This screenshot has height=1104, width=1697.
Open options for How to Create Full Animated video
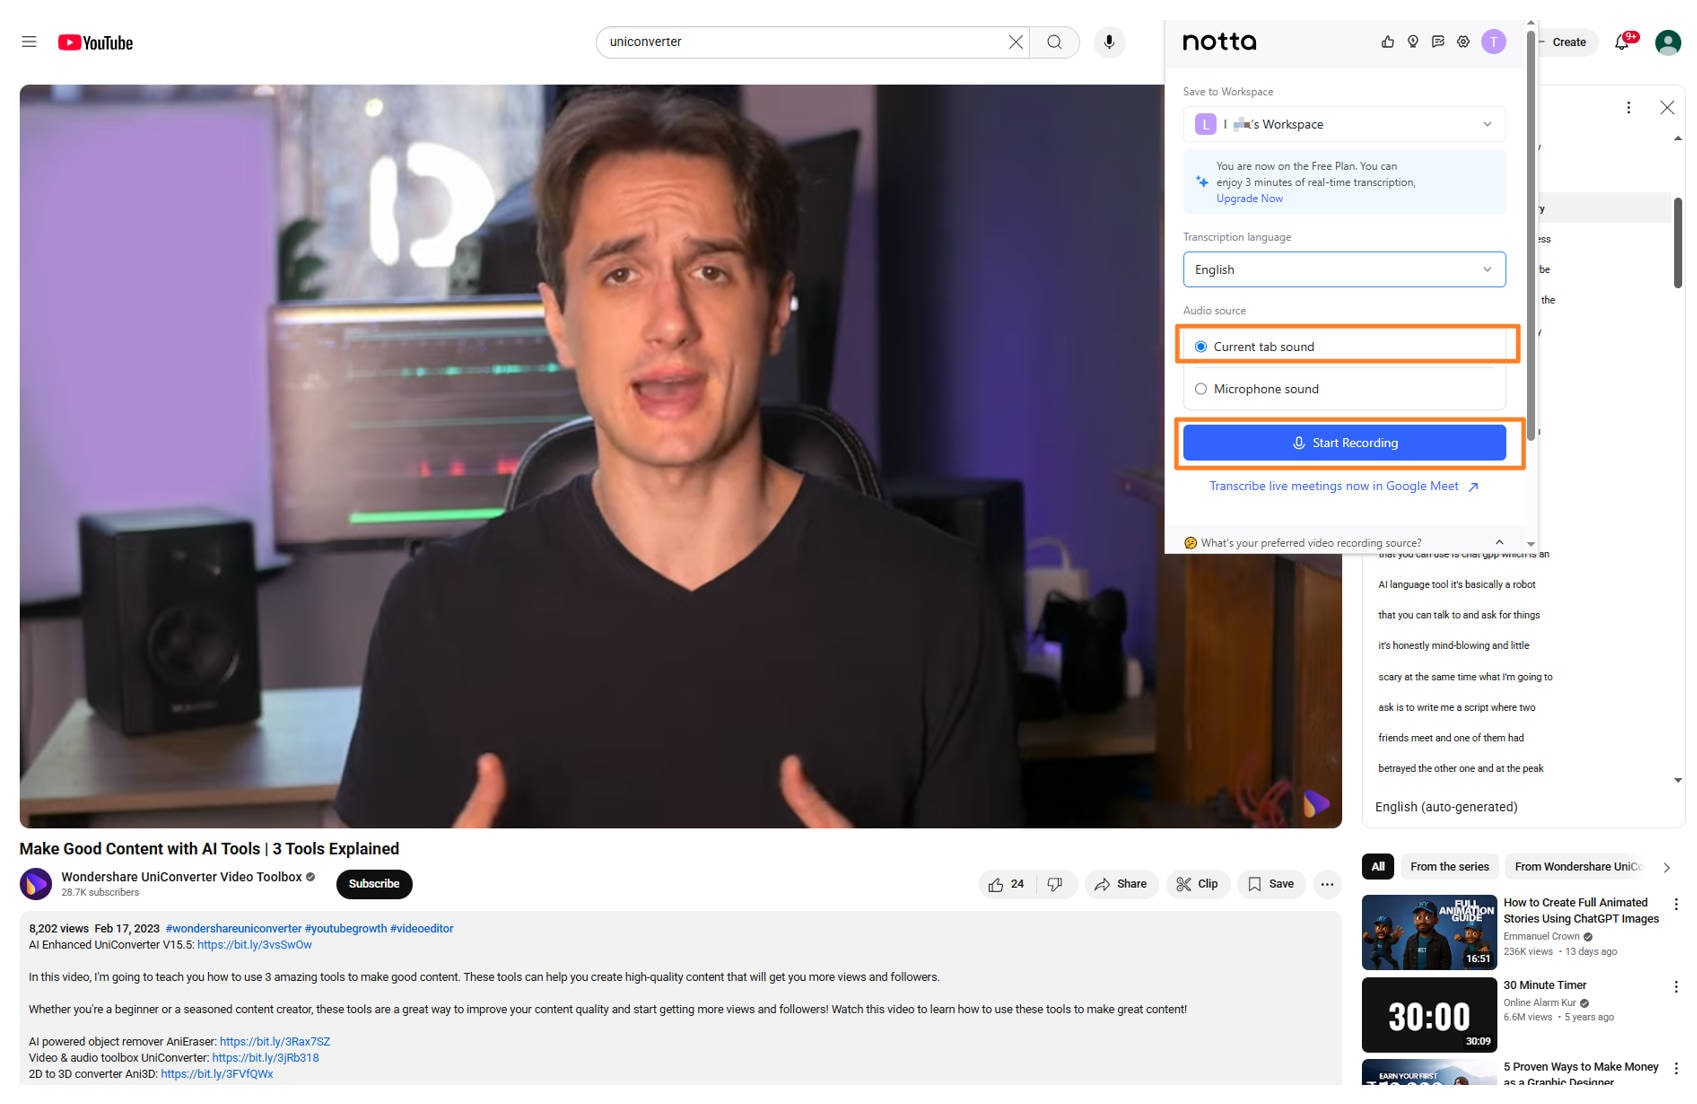pos(1676,904)
